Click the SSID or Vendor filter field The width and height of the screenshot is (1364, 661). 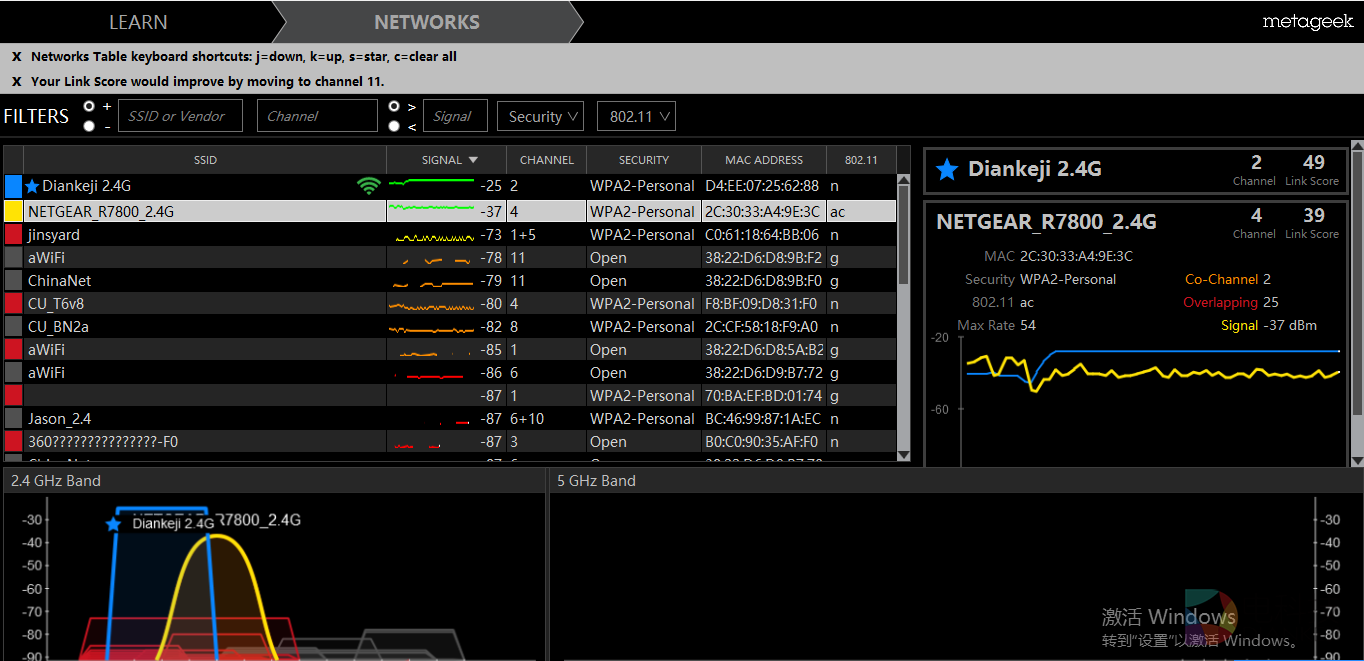point(180,116)
